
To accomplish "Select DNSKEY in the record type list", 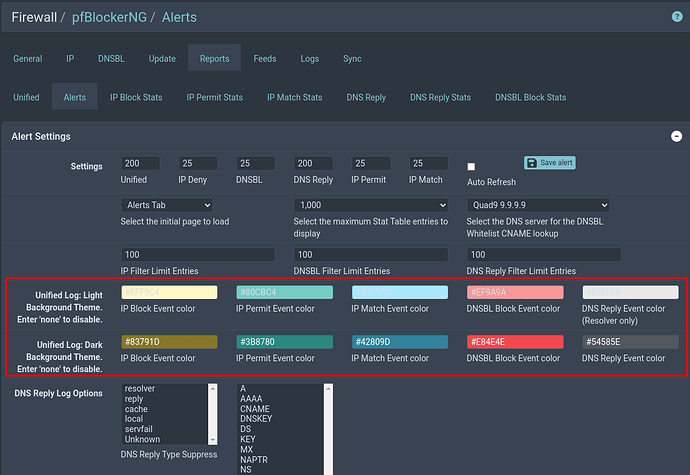I will 280,419.
